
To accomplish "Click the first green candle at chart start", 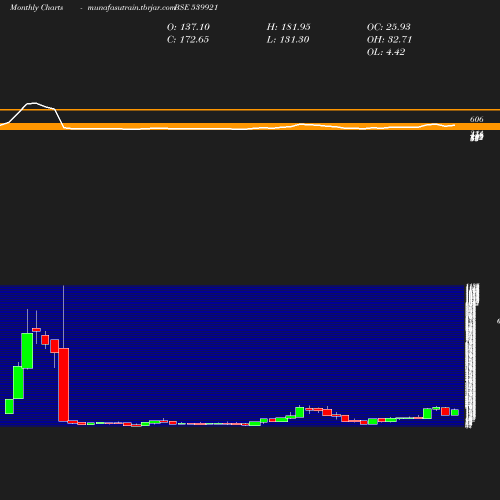I will click(9, 406).
